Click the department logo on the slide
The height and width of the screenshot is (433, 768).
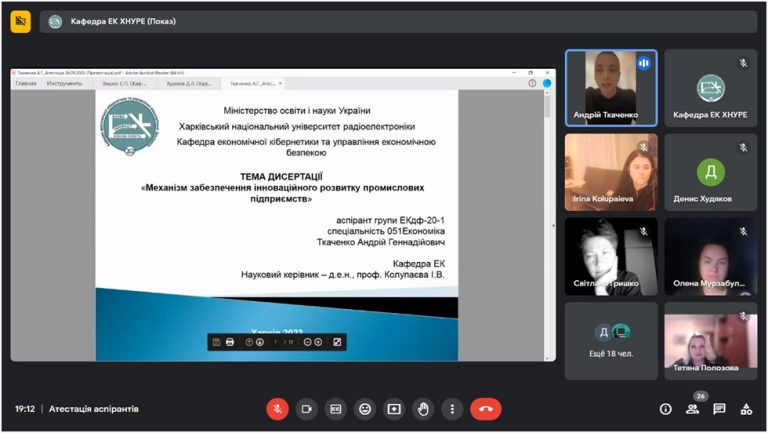point(129,126)
